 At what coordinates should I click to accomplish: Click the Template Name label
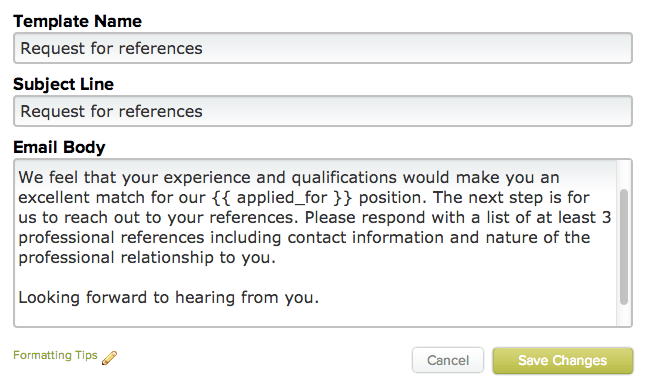77,21
